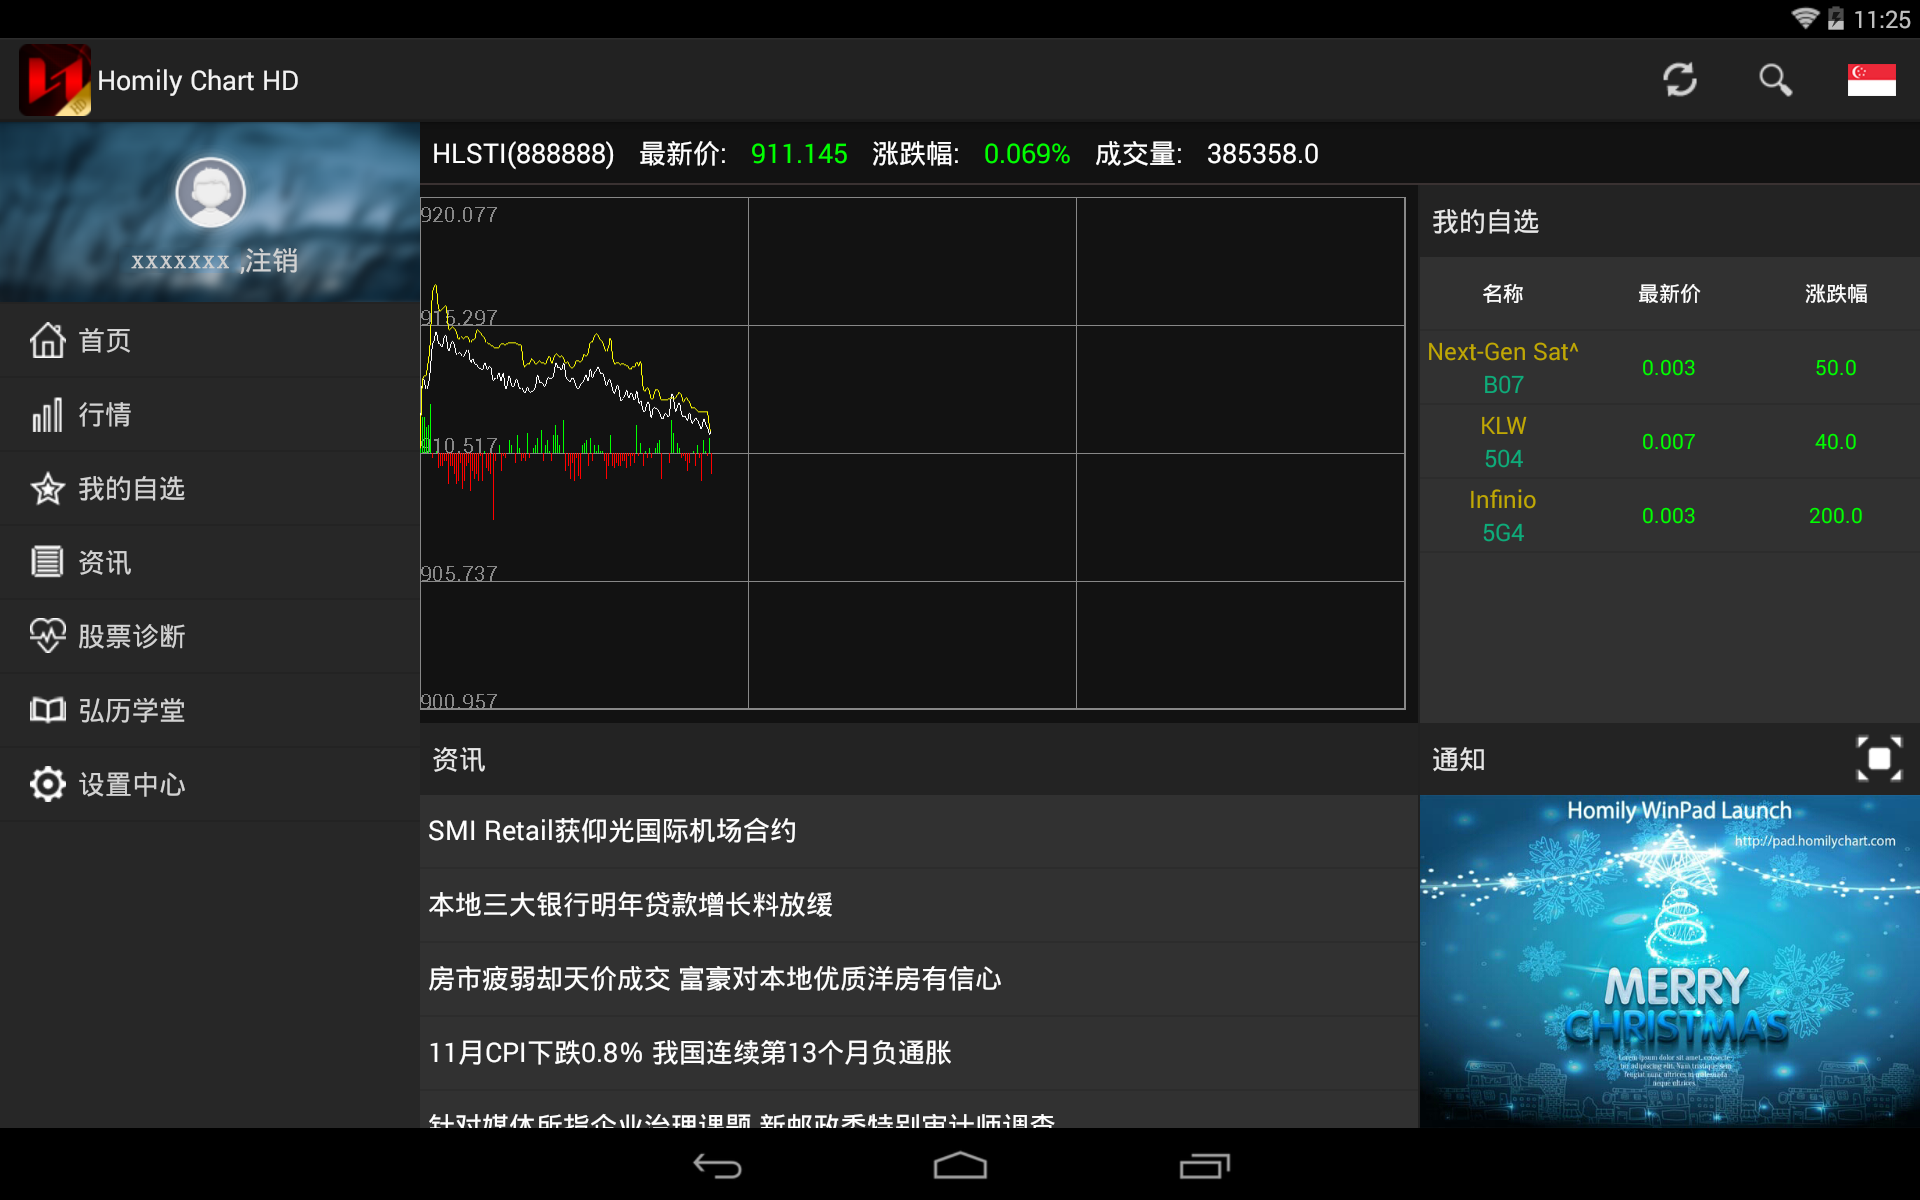The height and width of the screenshot is (1200, 1920).
Task: Open 行情 market menu item
Action: click(x=210, y=414)
